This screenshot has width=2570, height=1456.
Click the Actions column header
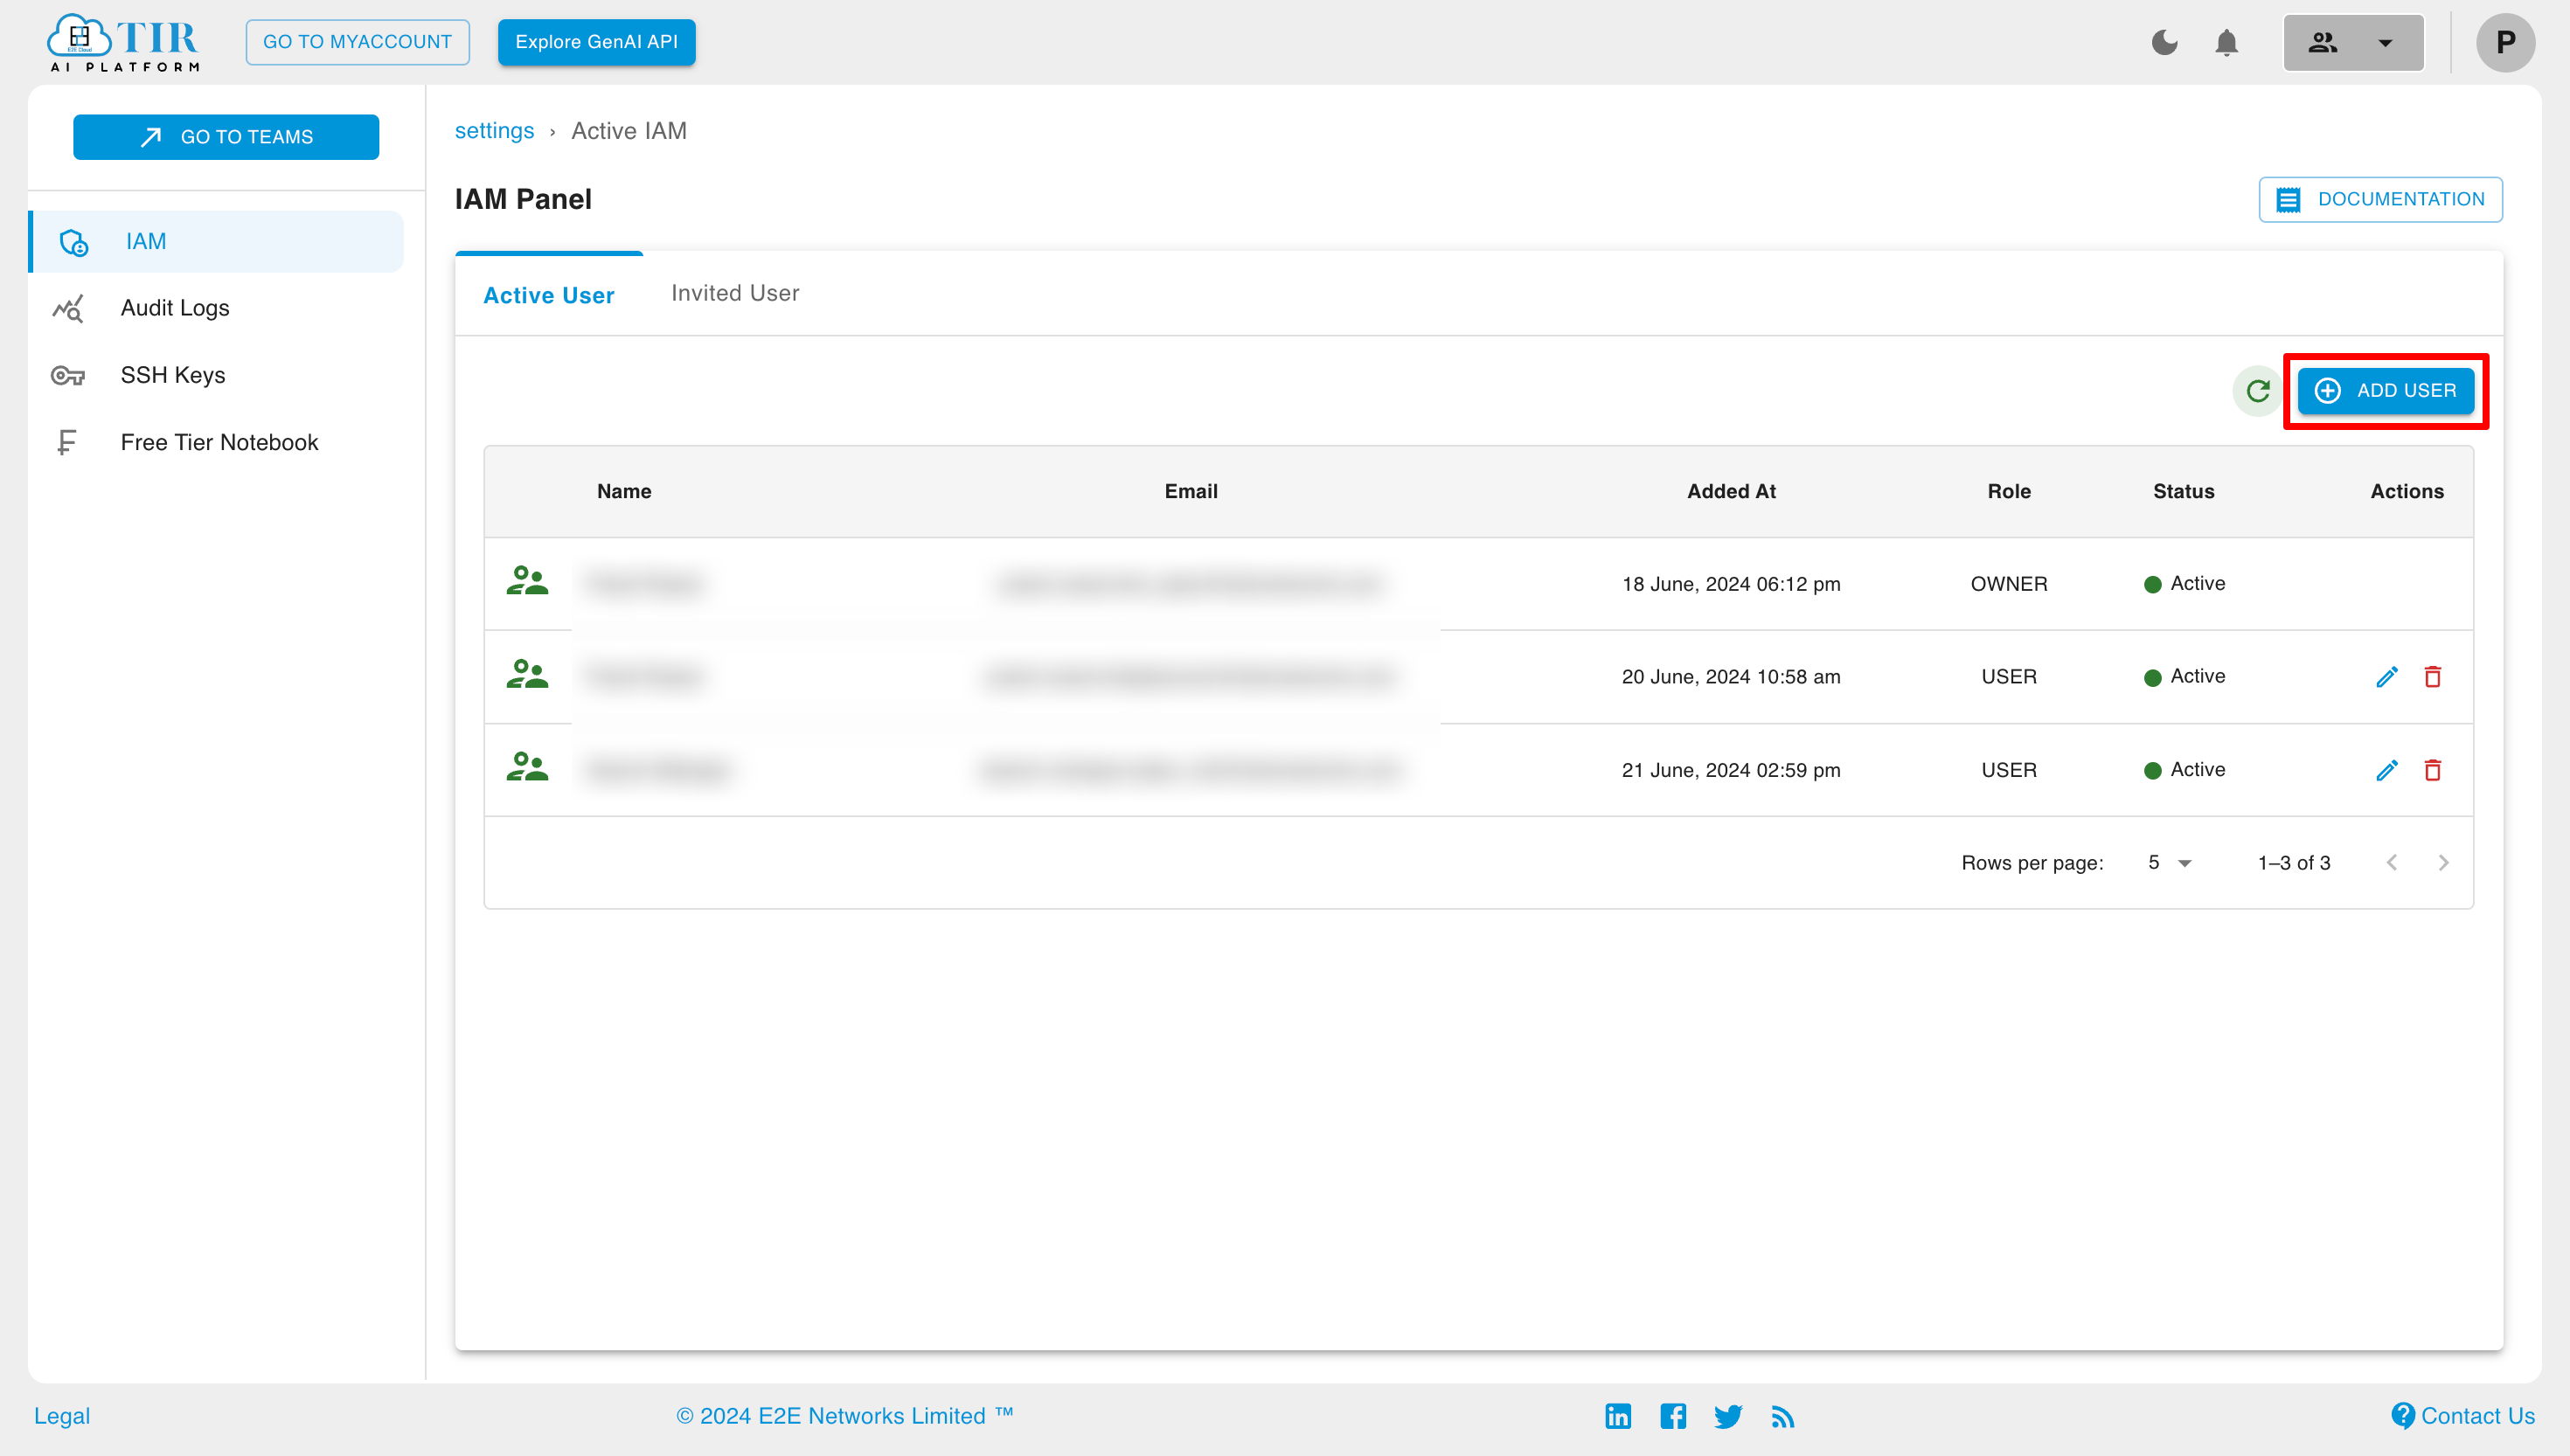2406,491
